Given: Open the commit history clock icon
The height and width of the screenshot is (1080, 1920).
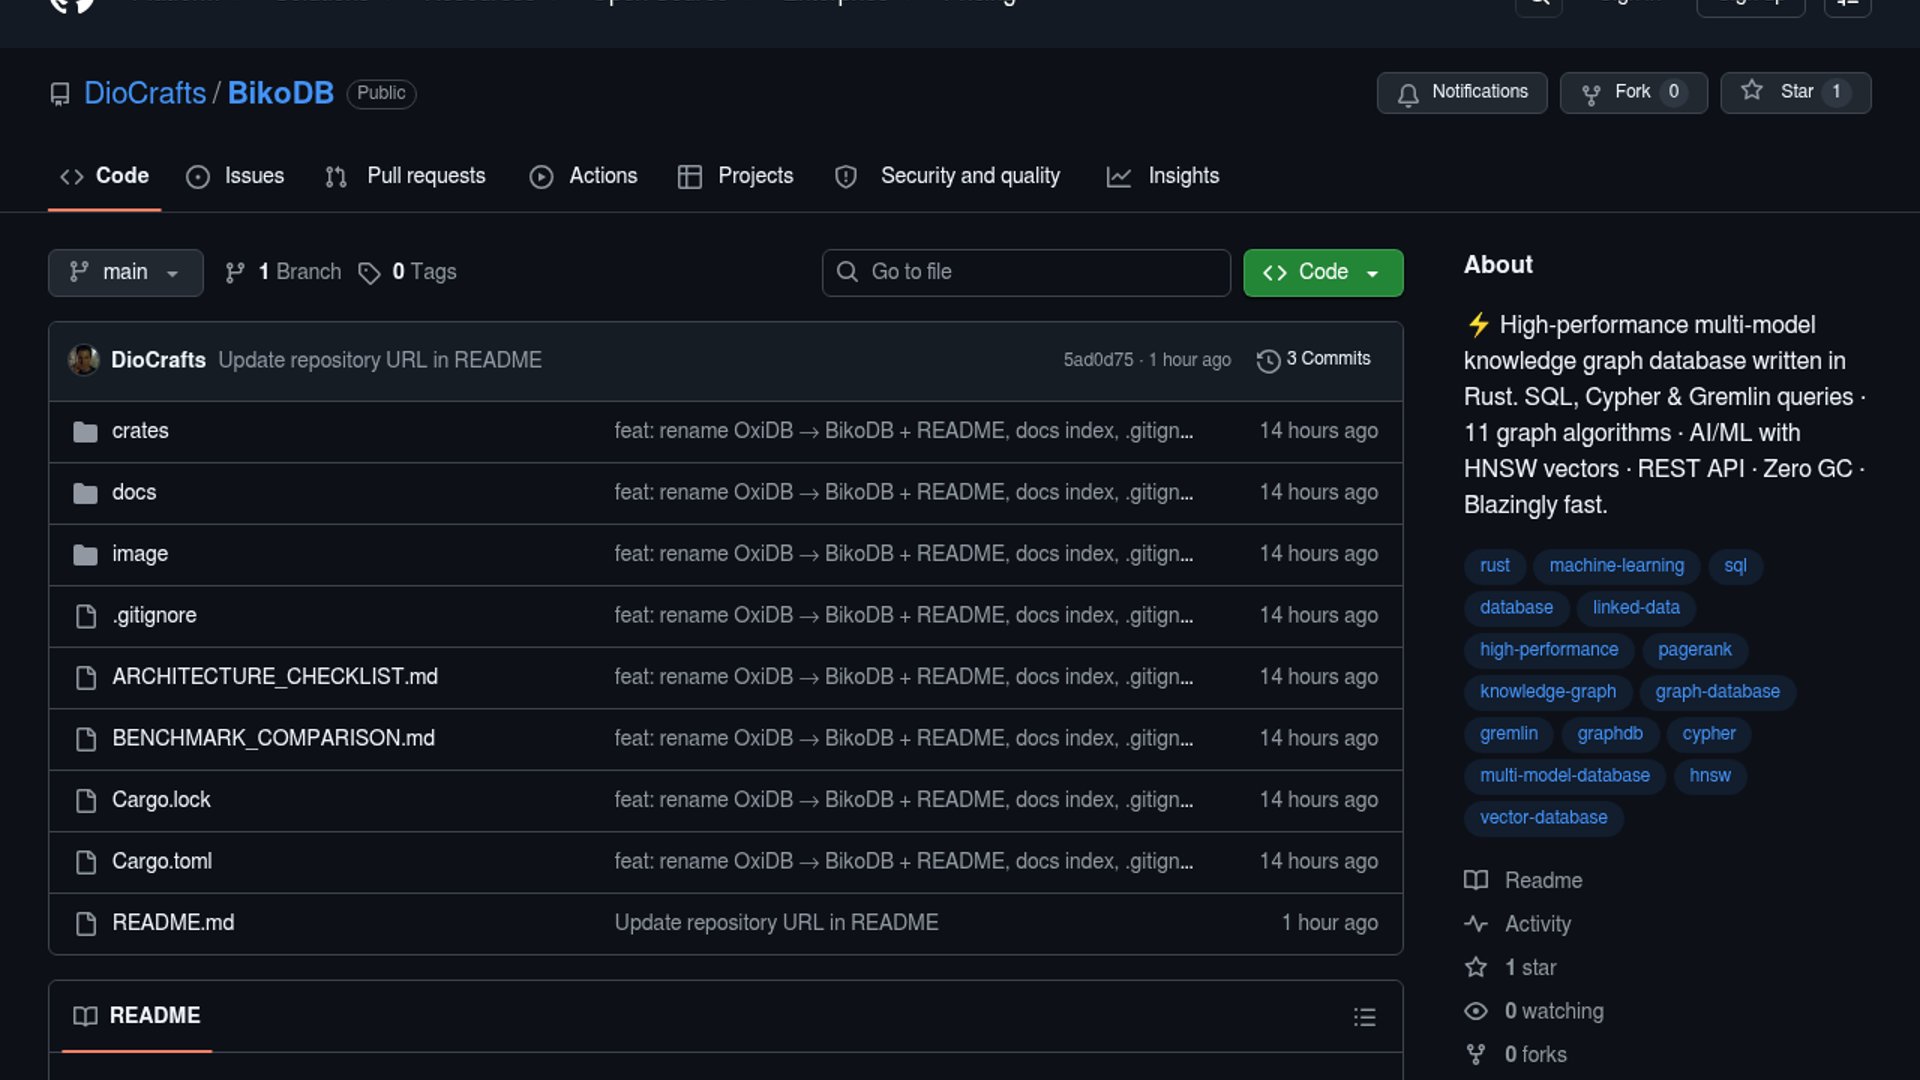Looking at the screenshot, I should coord(1268,360).
